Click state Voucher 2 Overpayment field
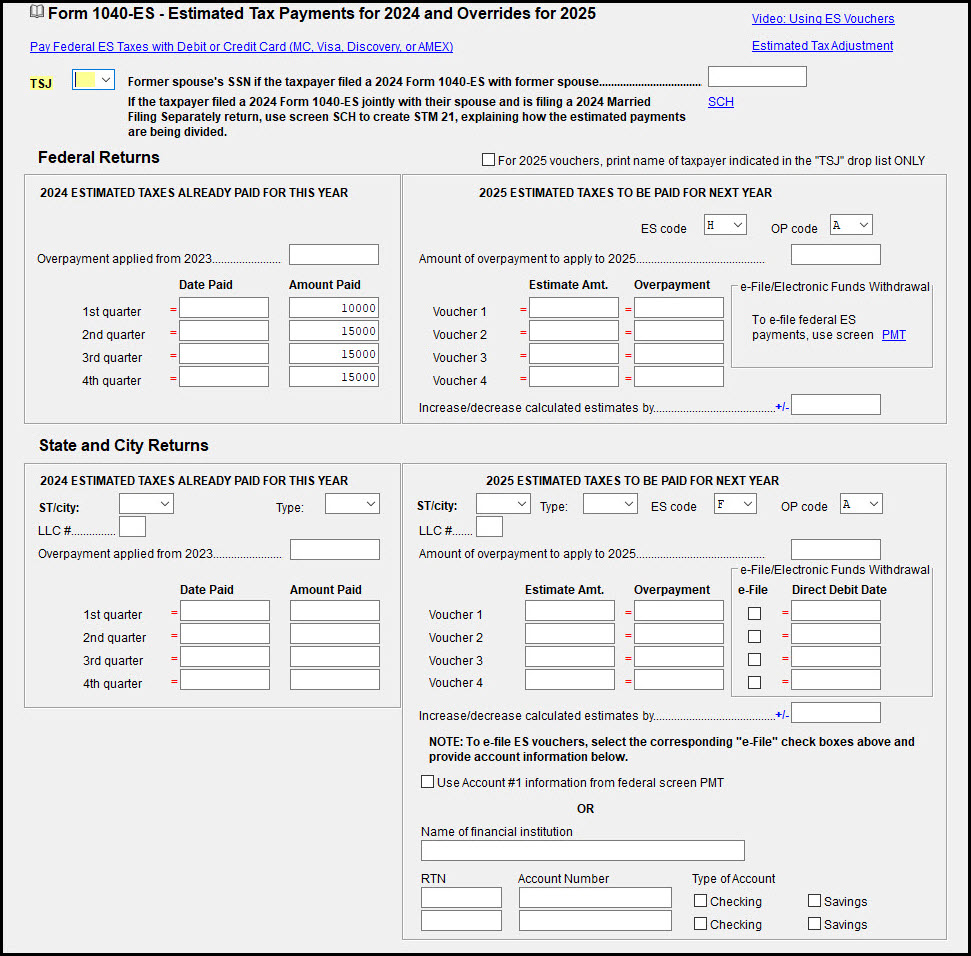Screen dimensions: 971x956 (679, 633)
